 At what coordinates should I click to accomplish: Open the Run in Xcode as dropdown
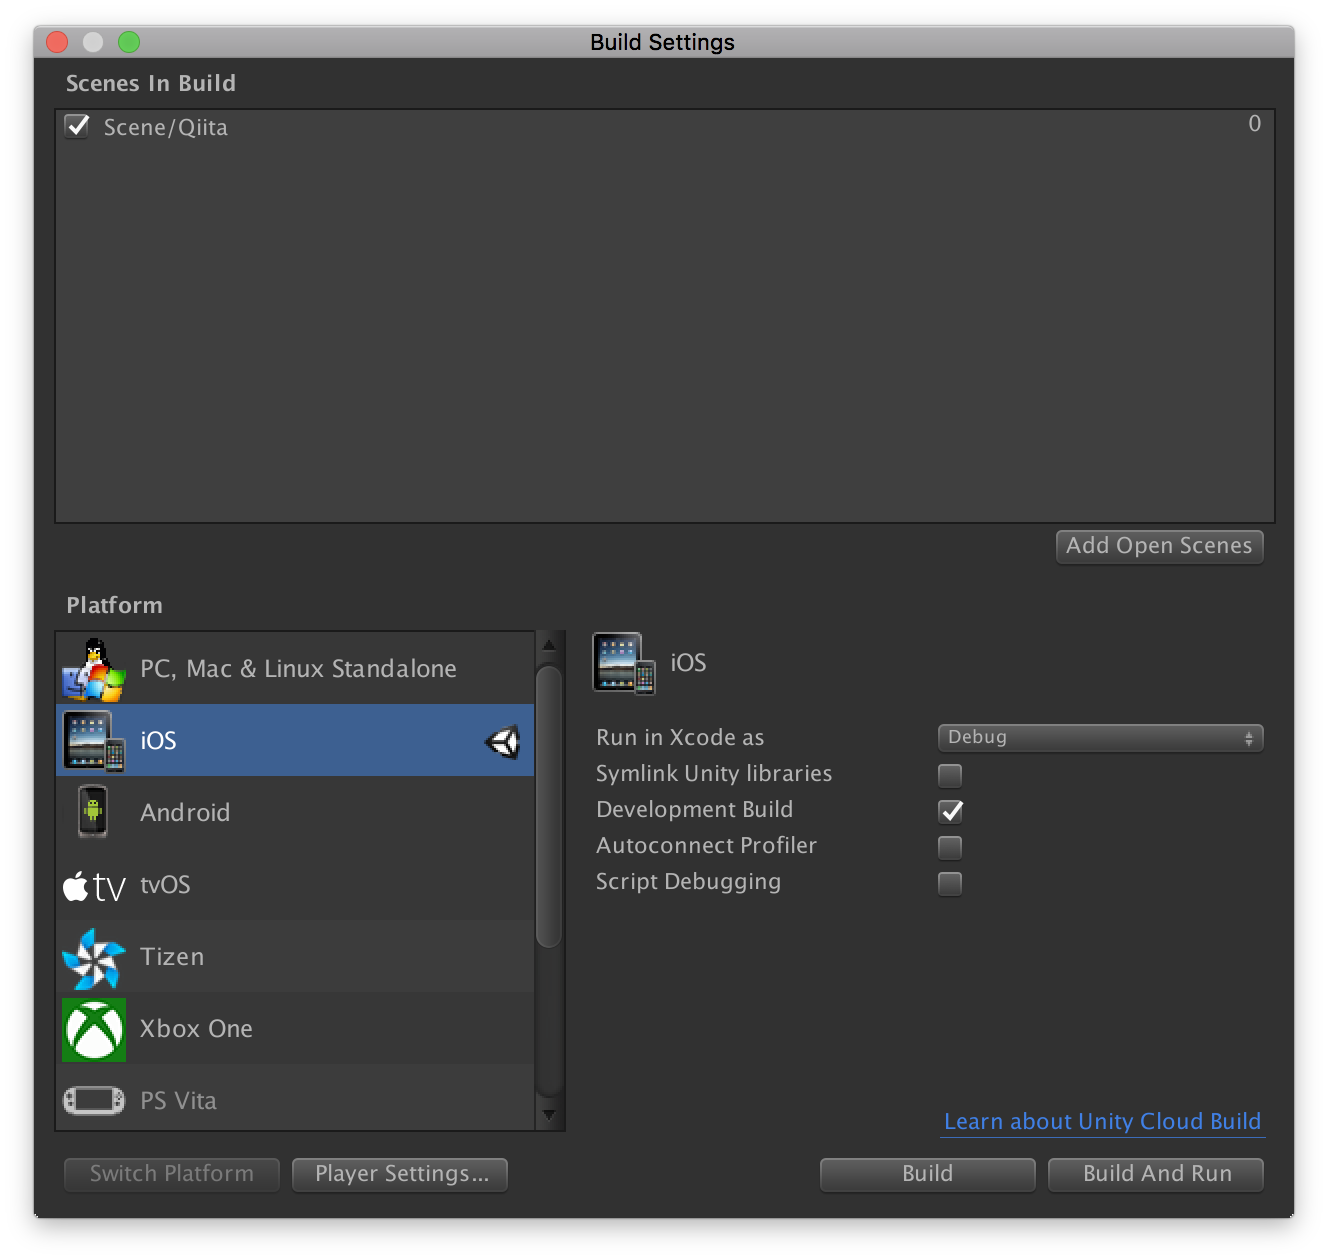pyautogui.click(x=1100, y=738)
